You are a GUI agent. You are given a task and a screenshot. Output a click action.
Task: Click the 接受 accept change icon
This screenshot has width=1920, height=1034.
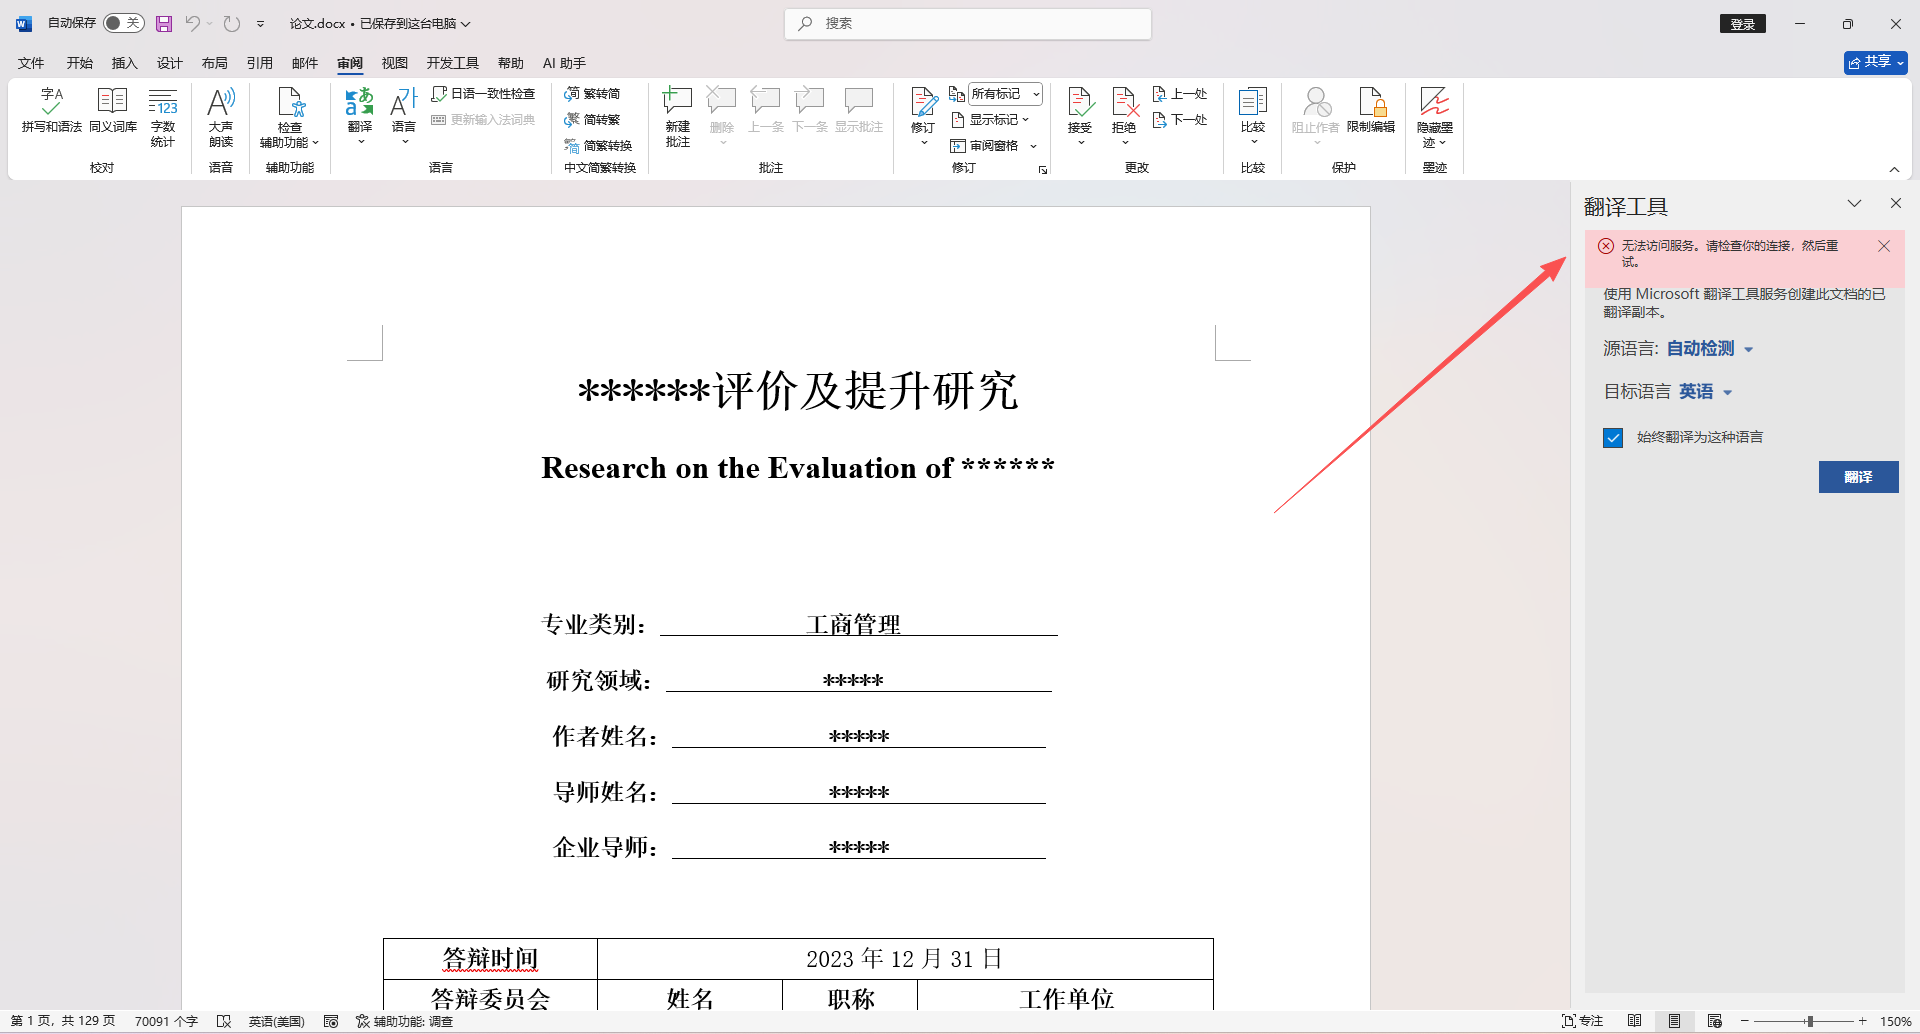[x=1080, y=102]
